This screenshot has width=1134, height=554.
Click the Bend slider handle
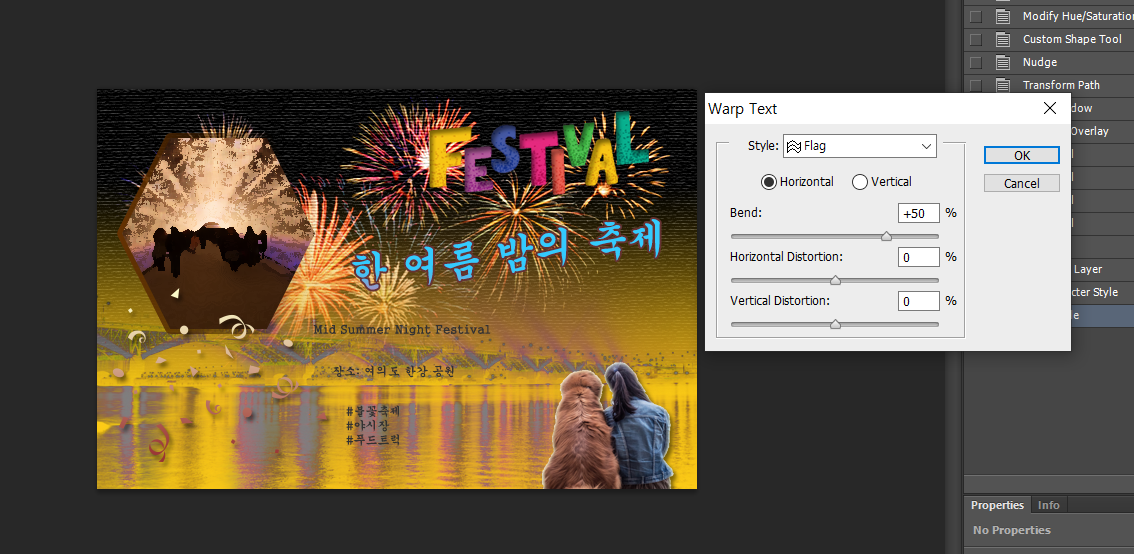[x=886, y=237]
